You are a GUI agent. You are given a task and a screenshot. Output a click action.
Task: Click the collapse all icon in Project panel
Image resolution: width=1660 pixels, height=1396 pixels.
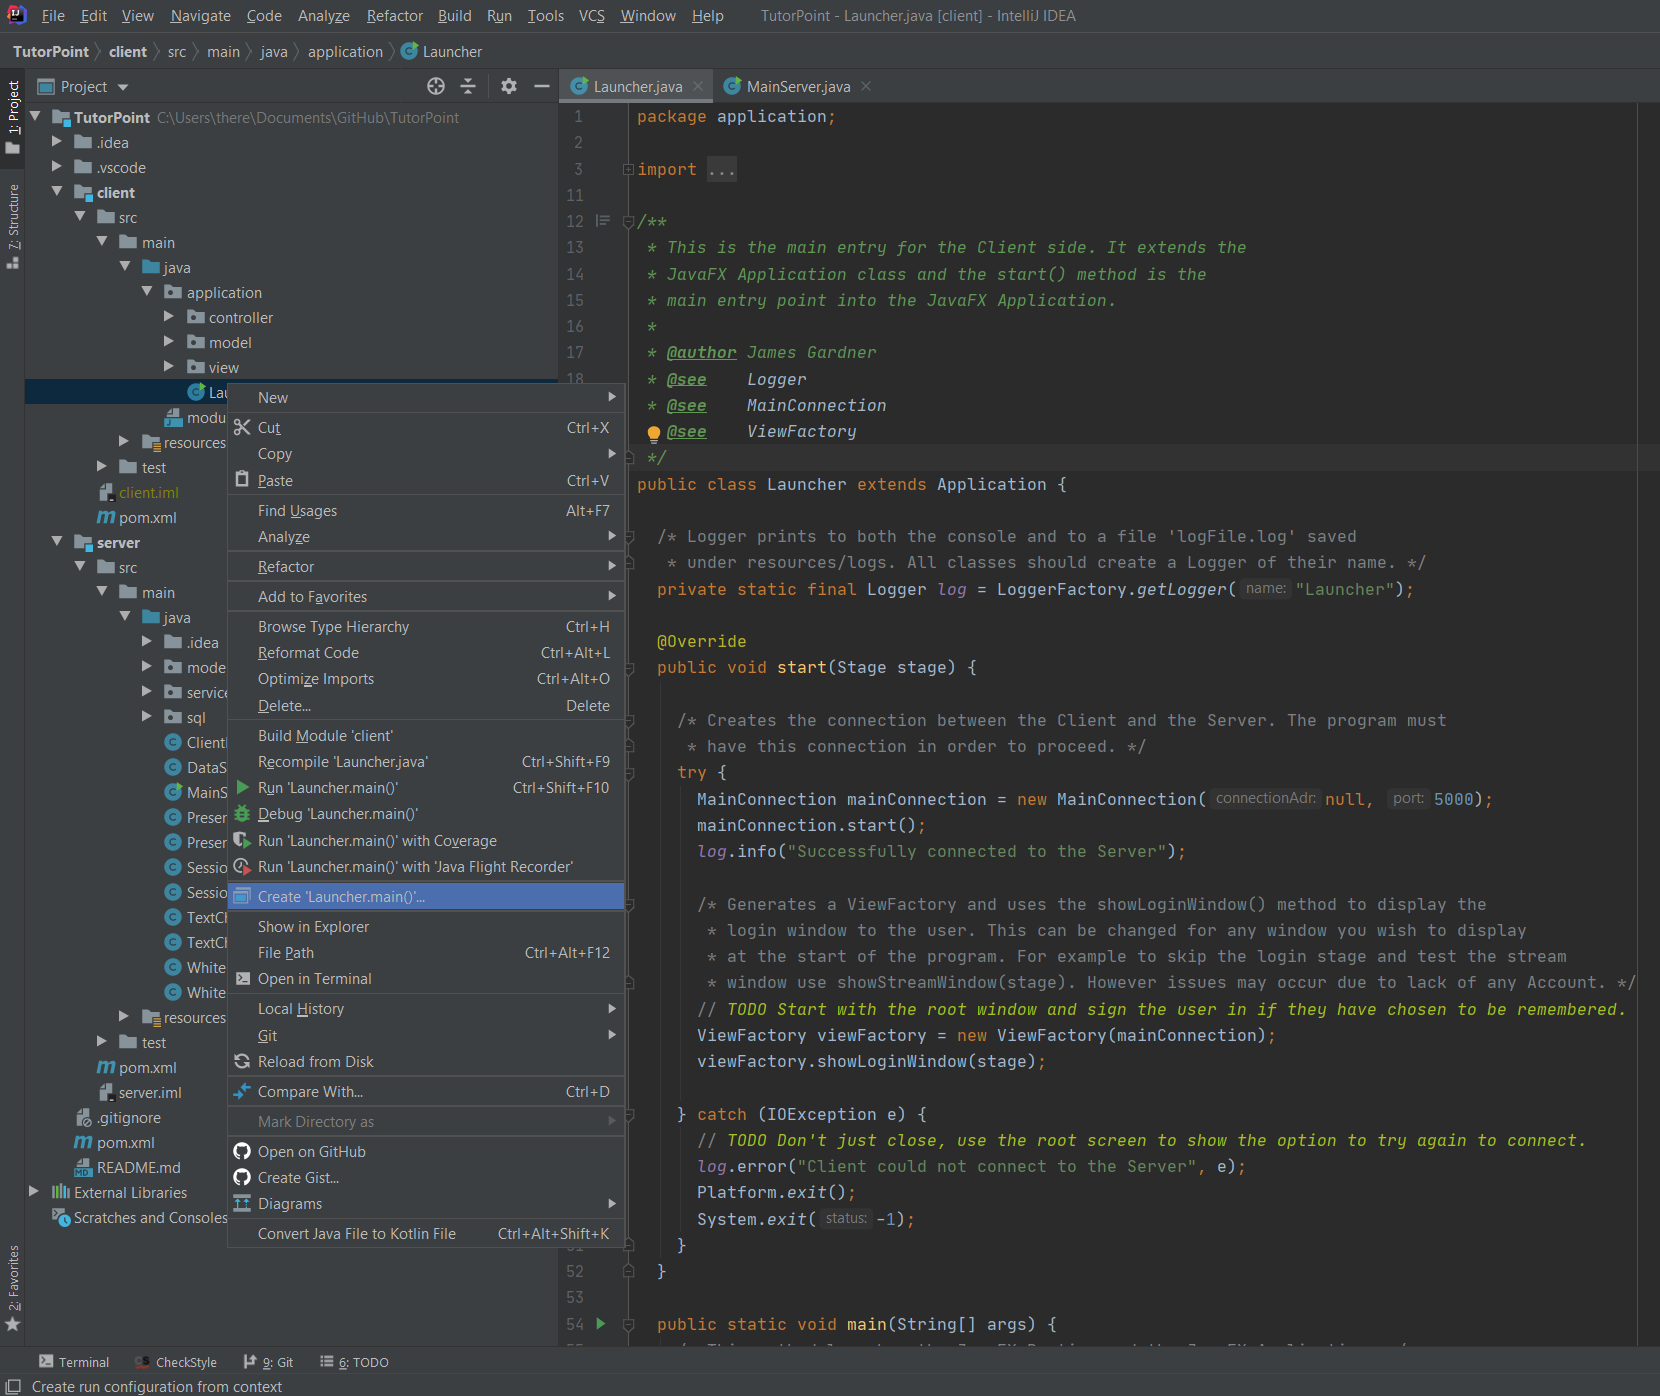point(468,86)
